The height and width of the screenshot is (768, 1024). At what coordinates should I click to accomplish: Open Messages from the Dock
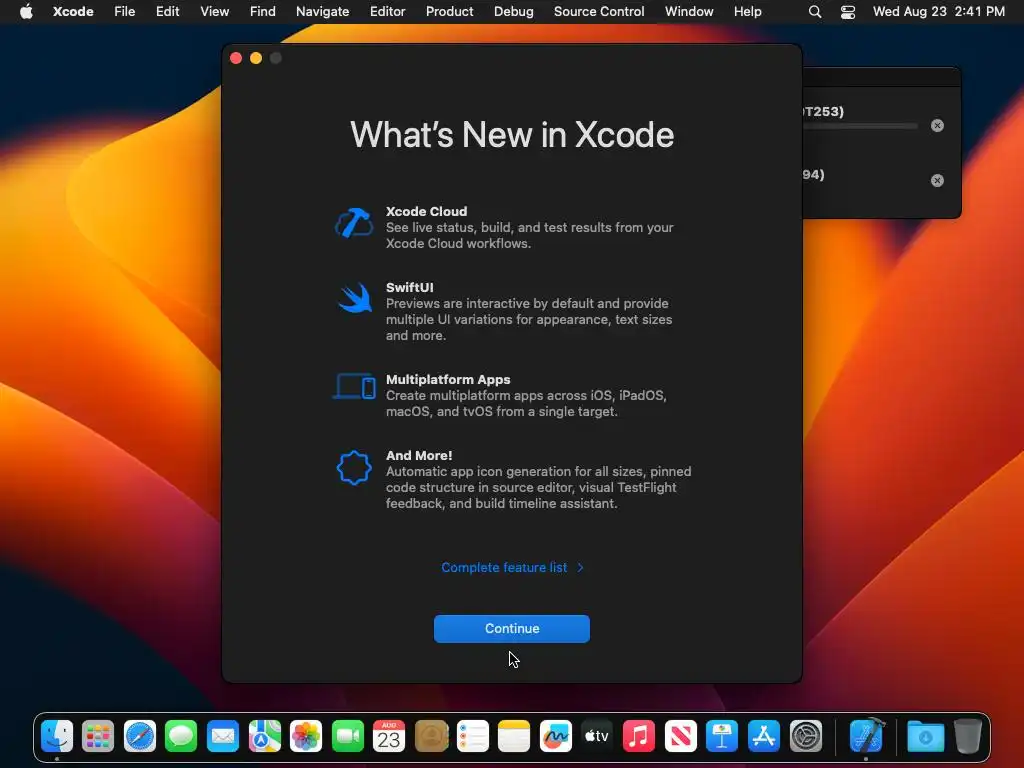coord(181,737)
